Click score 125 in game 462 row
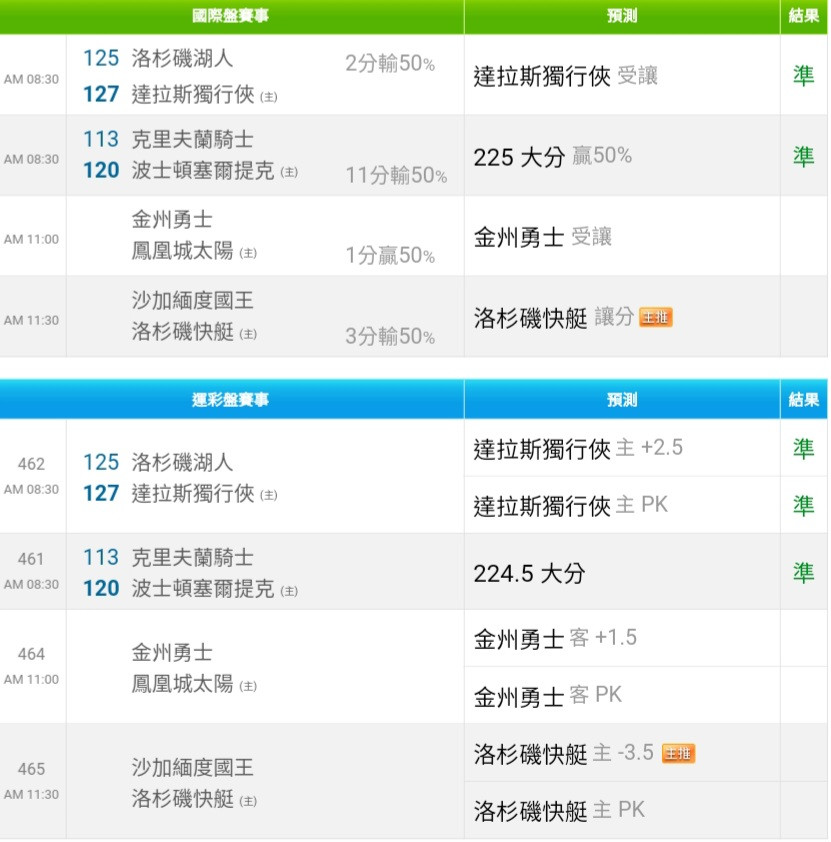Image resolution: width=831 pixels, height=842 pixels. pos(101,462)
